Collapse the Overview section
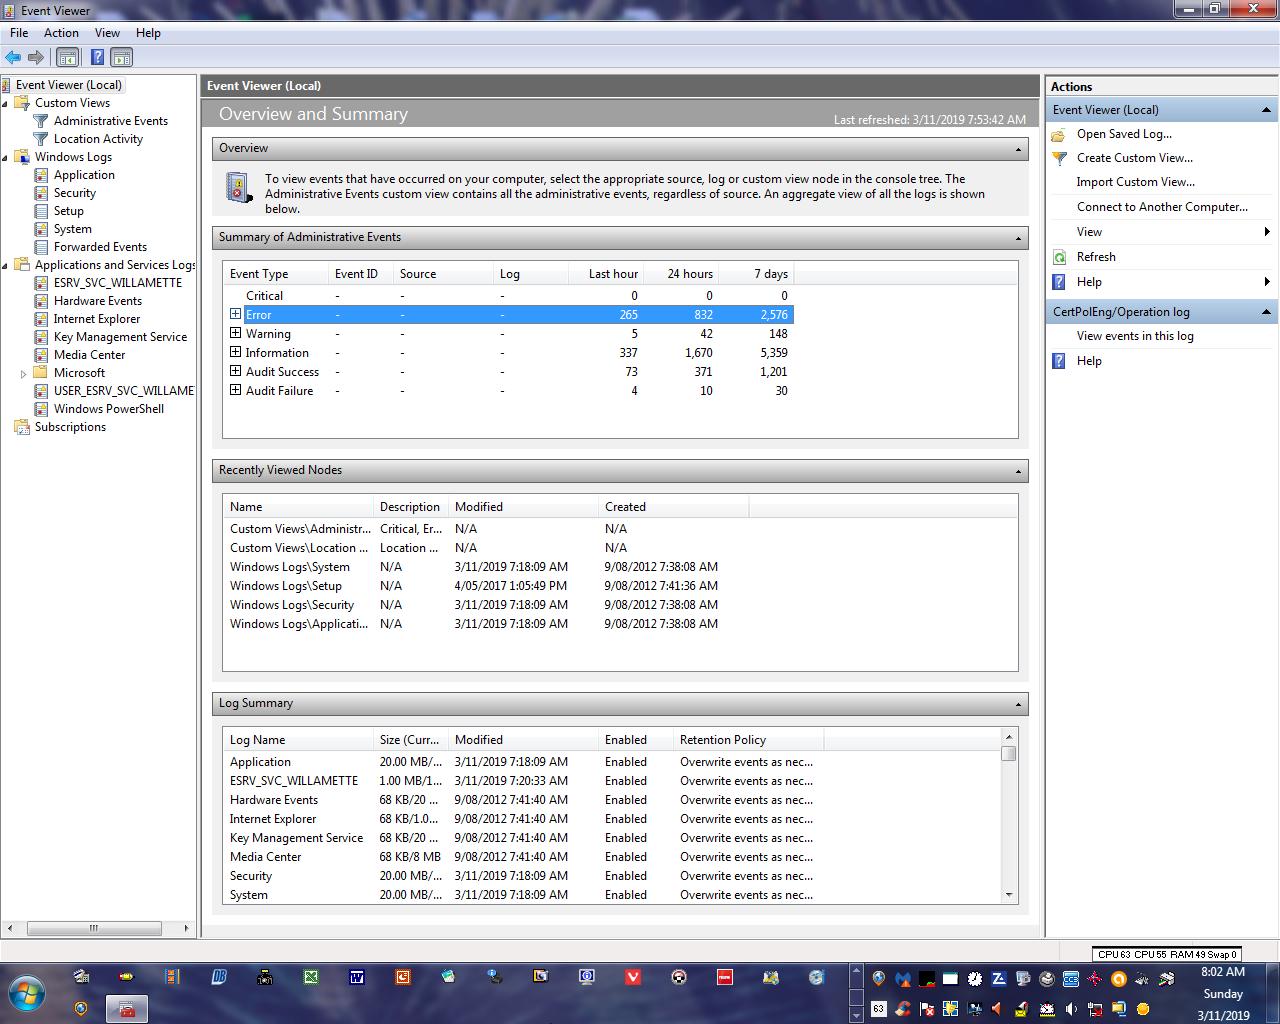Screen dimensions: 1280x1024 [x=1018, y=149]
